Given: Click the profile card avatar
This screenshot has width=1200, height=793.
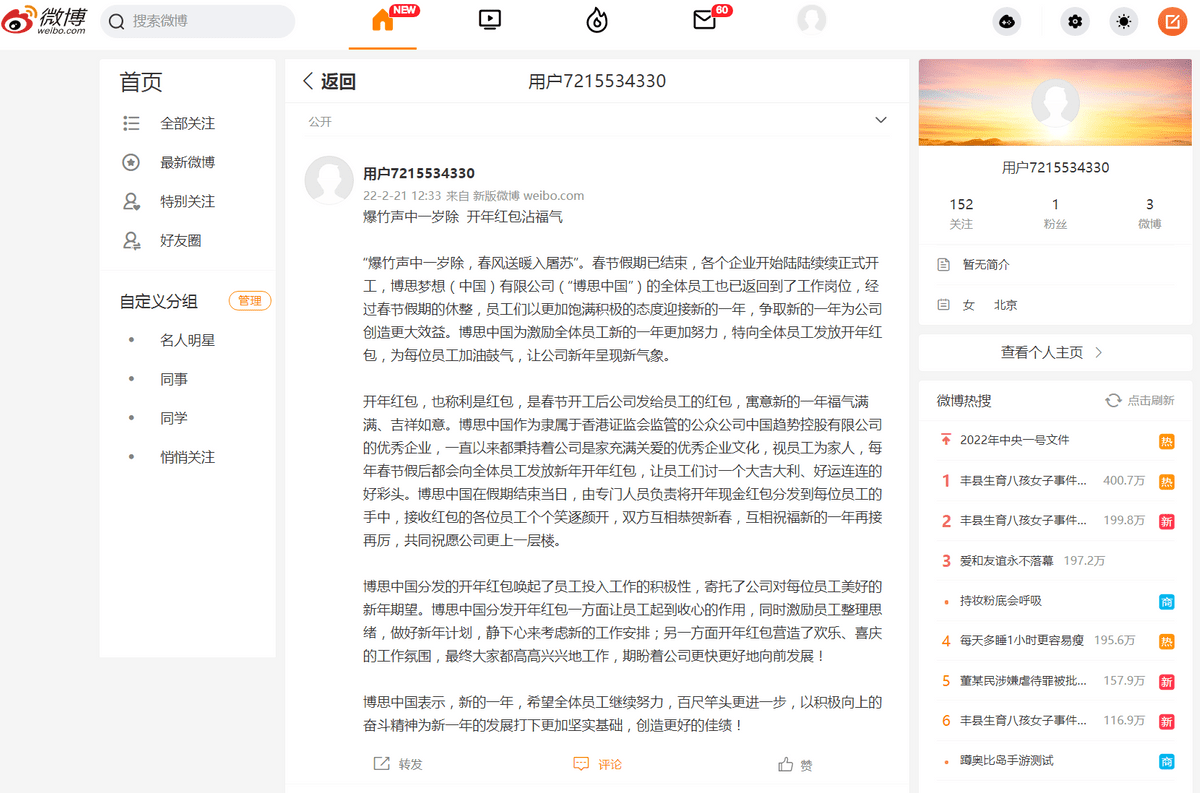Looking at the screenshot, I should (1055, 104).
